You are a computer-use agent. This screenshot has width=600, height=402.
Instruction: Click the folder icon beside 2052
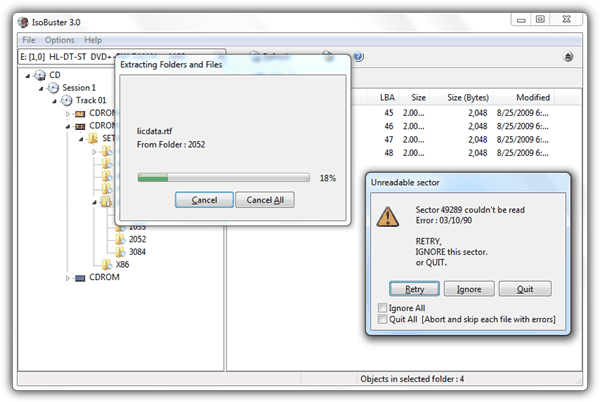click(x=120, y=239)
